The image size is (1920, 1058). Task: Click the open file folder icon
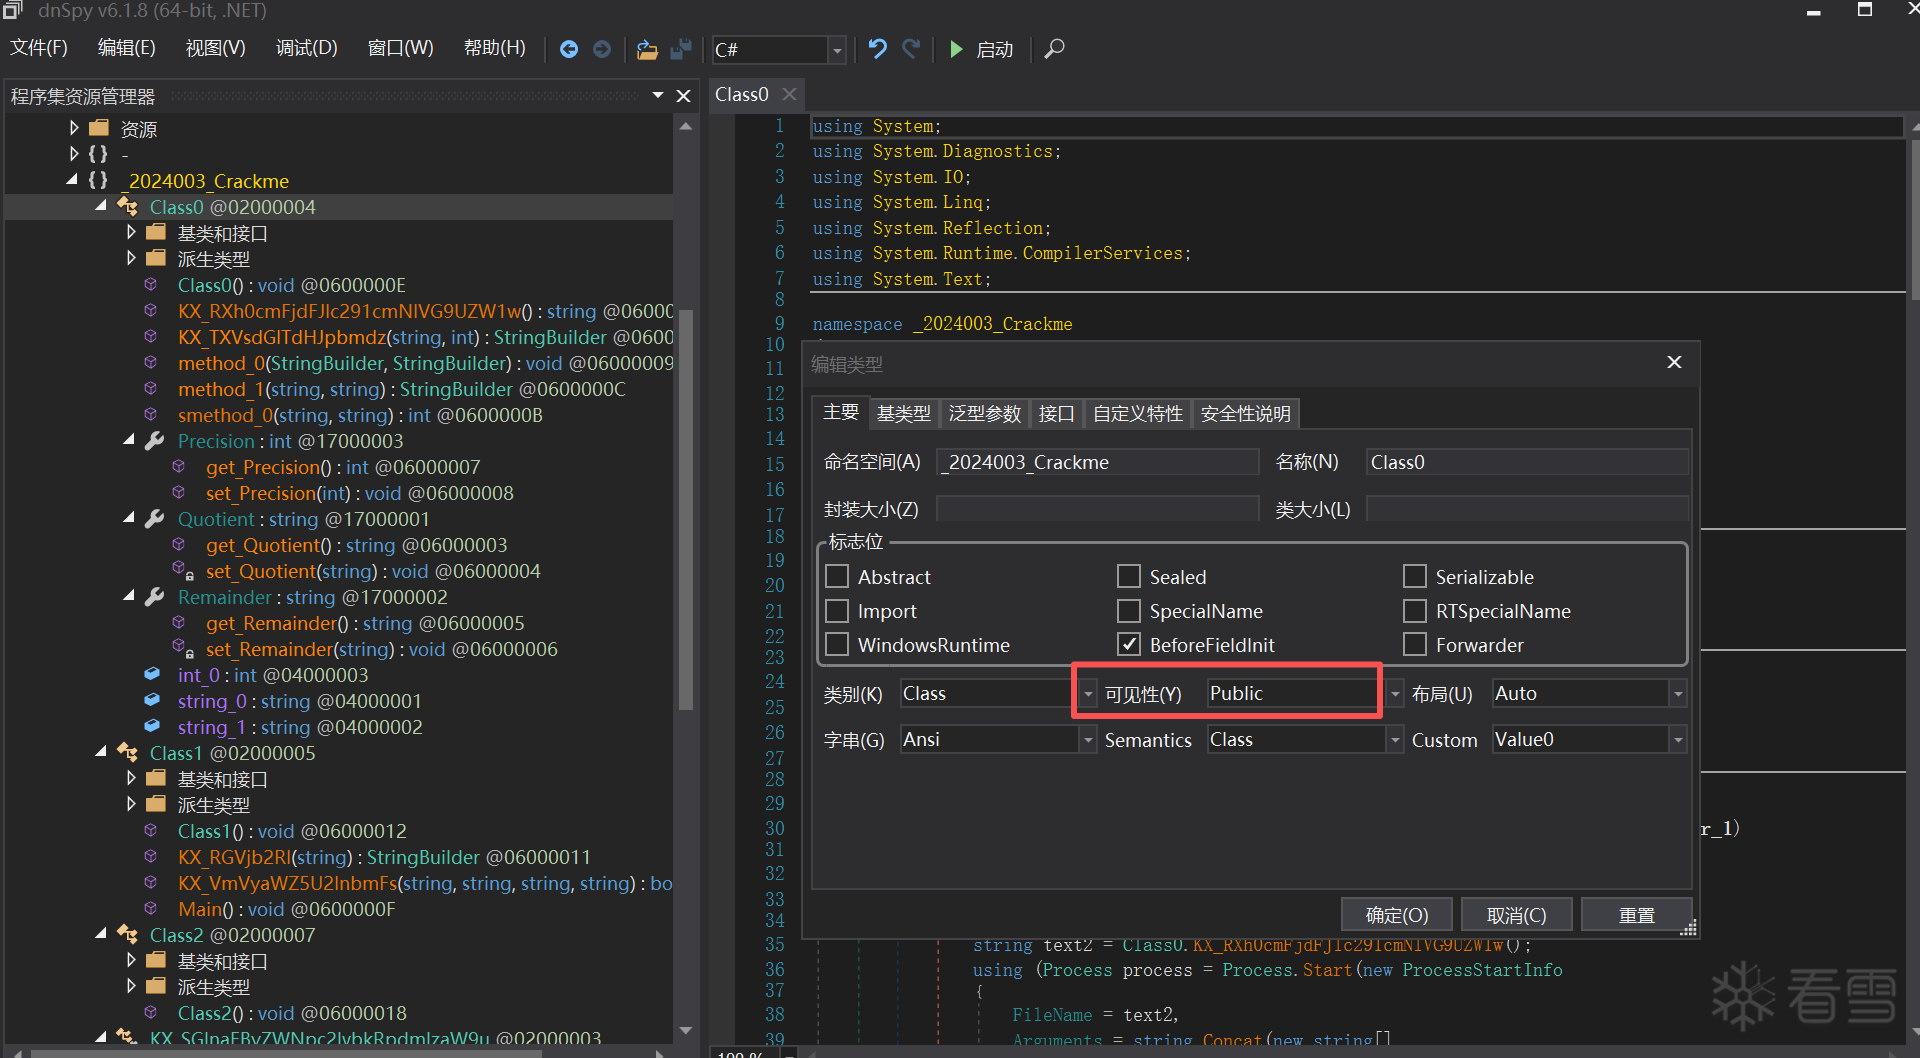tap(647, 49)
